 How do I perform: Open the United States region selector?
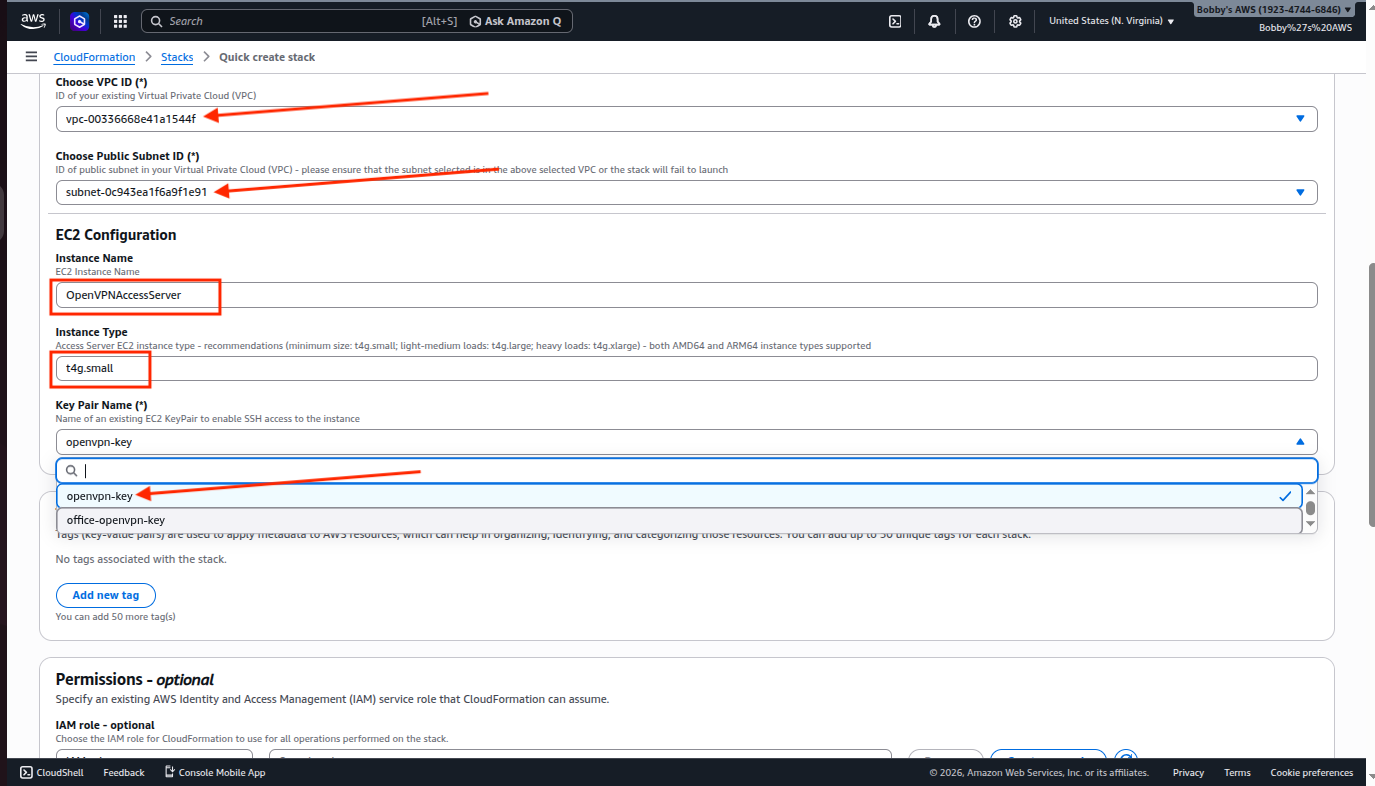click(x=1111, y=21)
